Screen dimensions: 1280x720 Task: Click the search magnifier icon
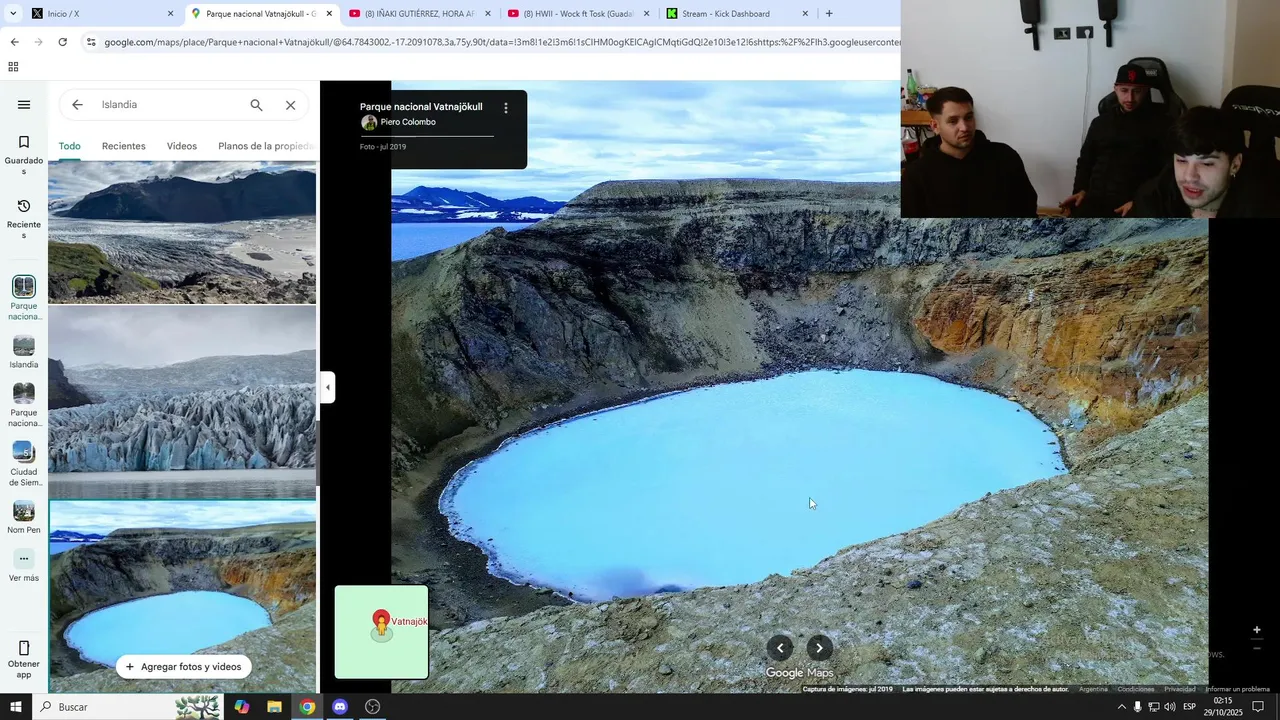(256, 105)
